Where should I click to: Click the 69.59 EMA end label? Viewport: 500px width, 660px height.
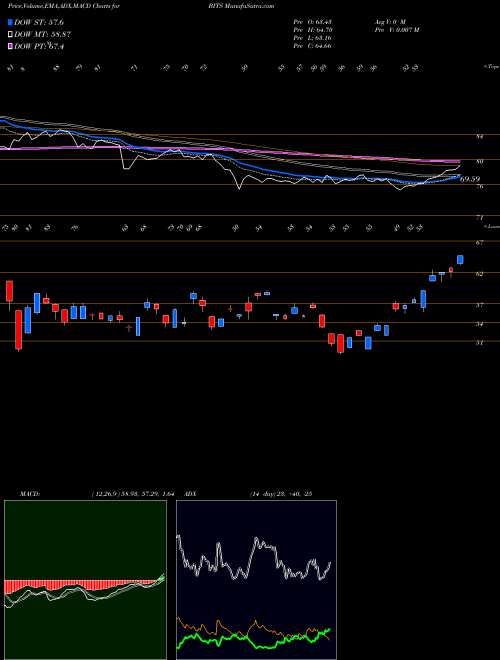click(x=470, y=179)
